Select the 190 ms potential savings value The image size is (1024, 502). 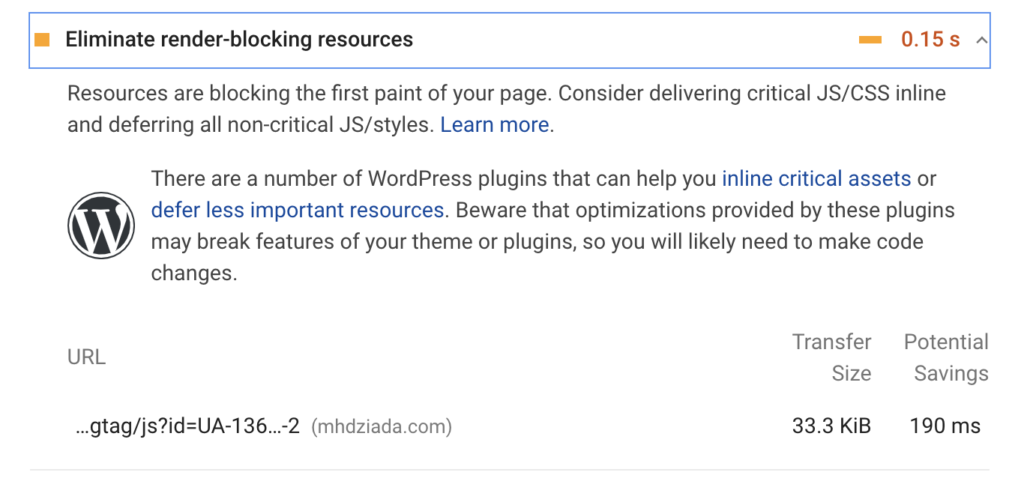[945, 427]
